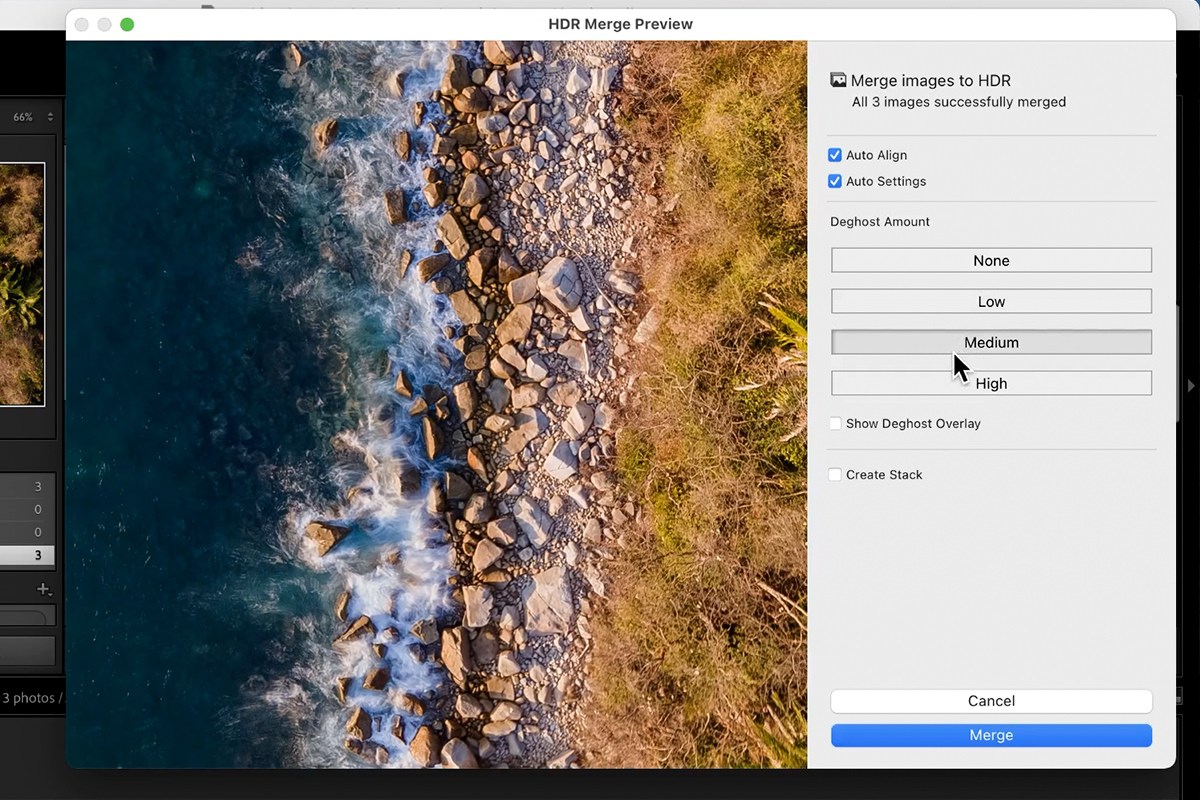This screenshot has height=800, width=1200.
Task: Click the "3 photos" status text
Action: pyautogui.click(x=31, y=698)
